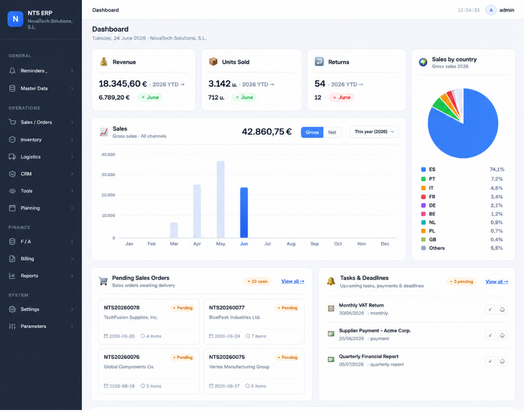Click the F / A finance icon
This screenshot has height=411, width=524.
point(12,242)
